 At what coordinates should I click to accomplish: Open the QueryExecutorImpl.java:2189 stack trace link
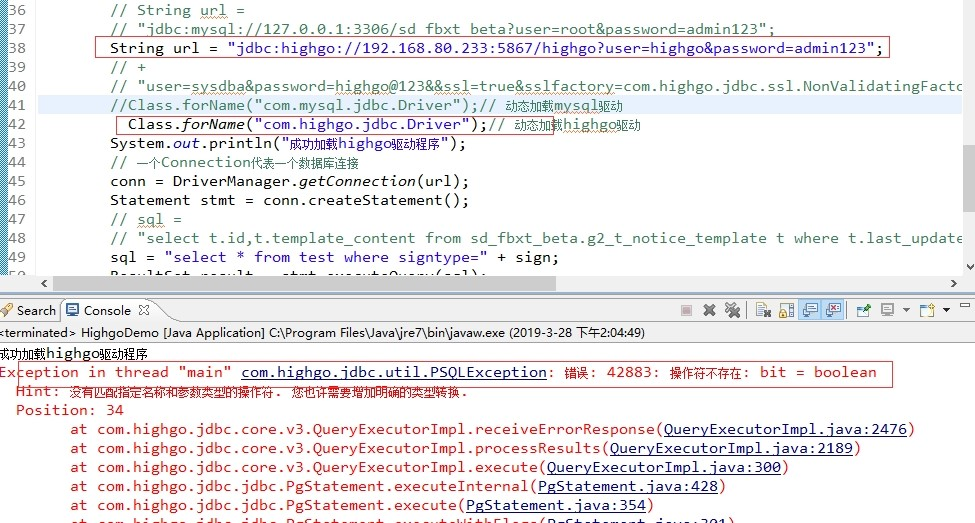(x=731, y=448)
